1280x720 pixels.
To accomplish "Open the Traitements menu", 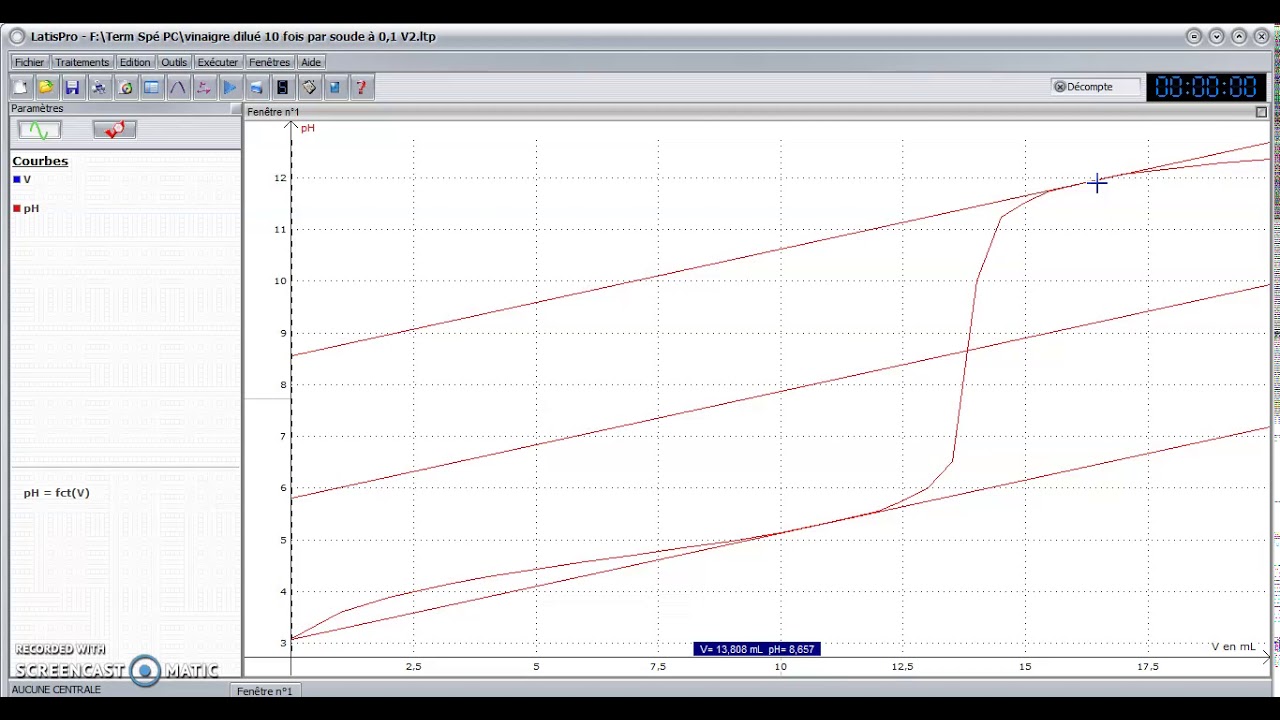I will pyautogui.click(x=82, y=62).
